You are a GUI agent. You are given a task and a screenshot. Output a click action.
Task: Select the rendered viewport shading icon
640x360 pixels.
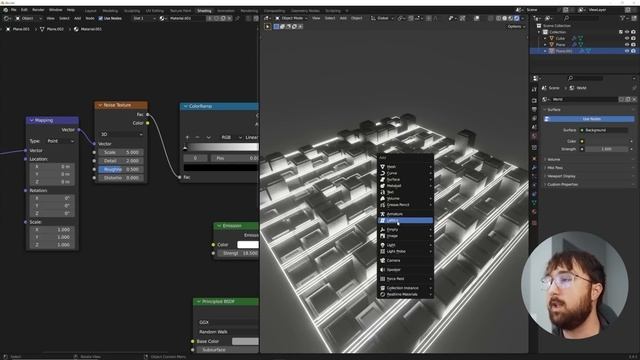click(516, 18)
